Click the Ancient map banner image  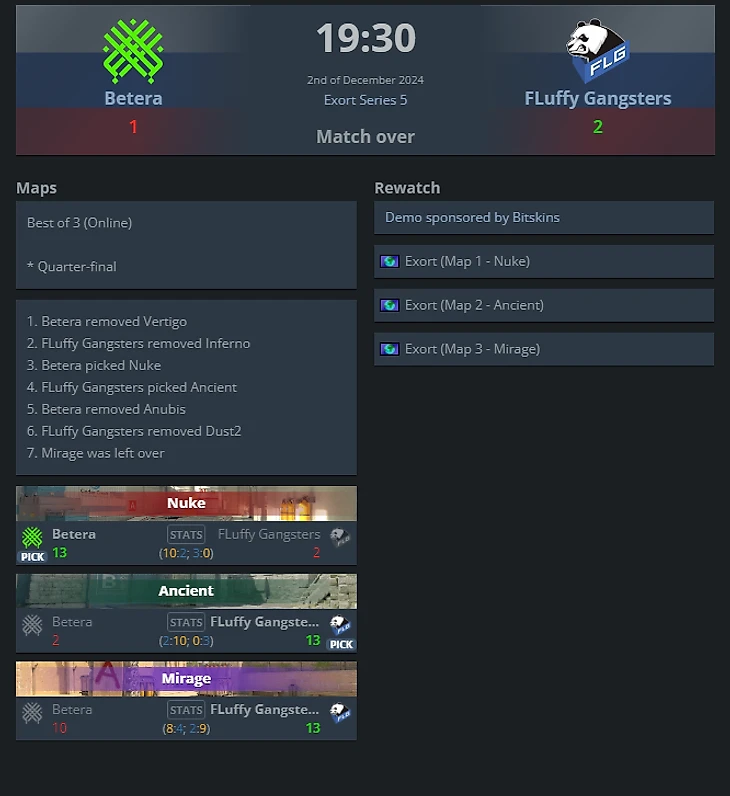coord(186,591)
